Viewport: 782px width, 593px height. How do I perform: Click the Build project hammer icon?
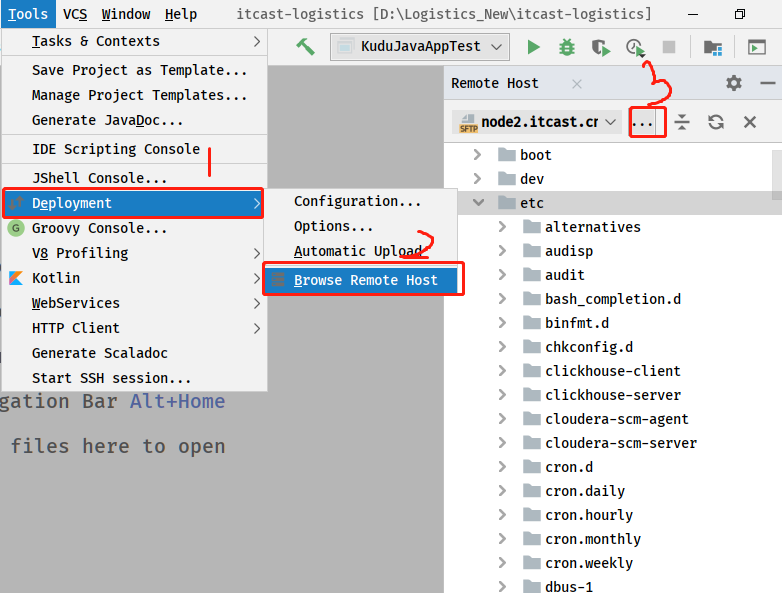click(305, 47)
